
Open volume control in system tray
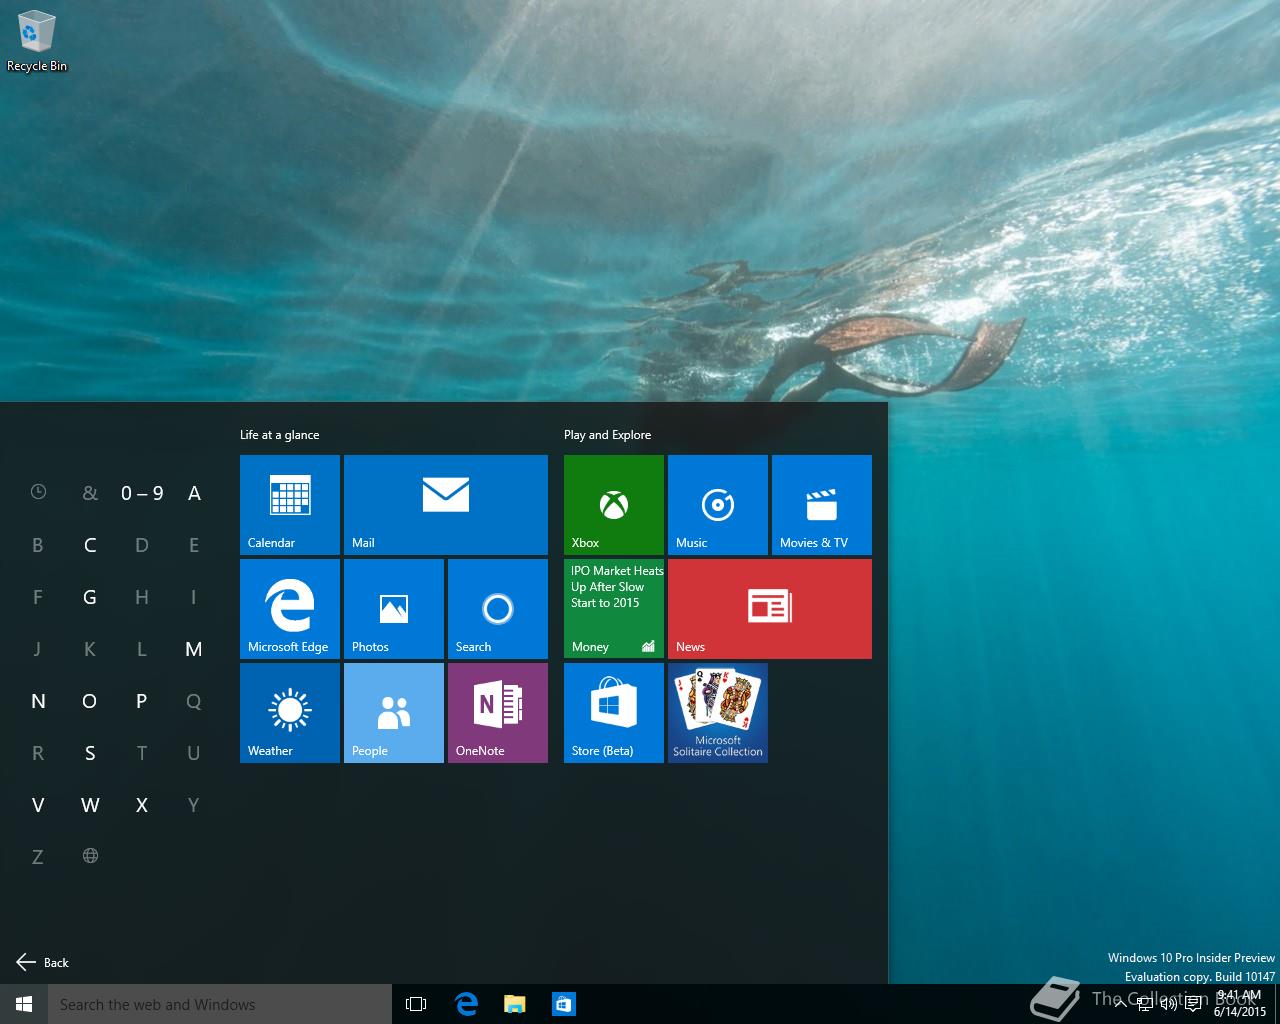click(1168, 1004)
